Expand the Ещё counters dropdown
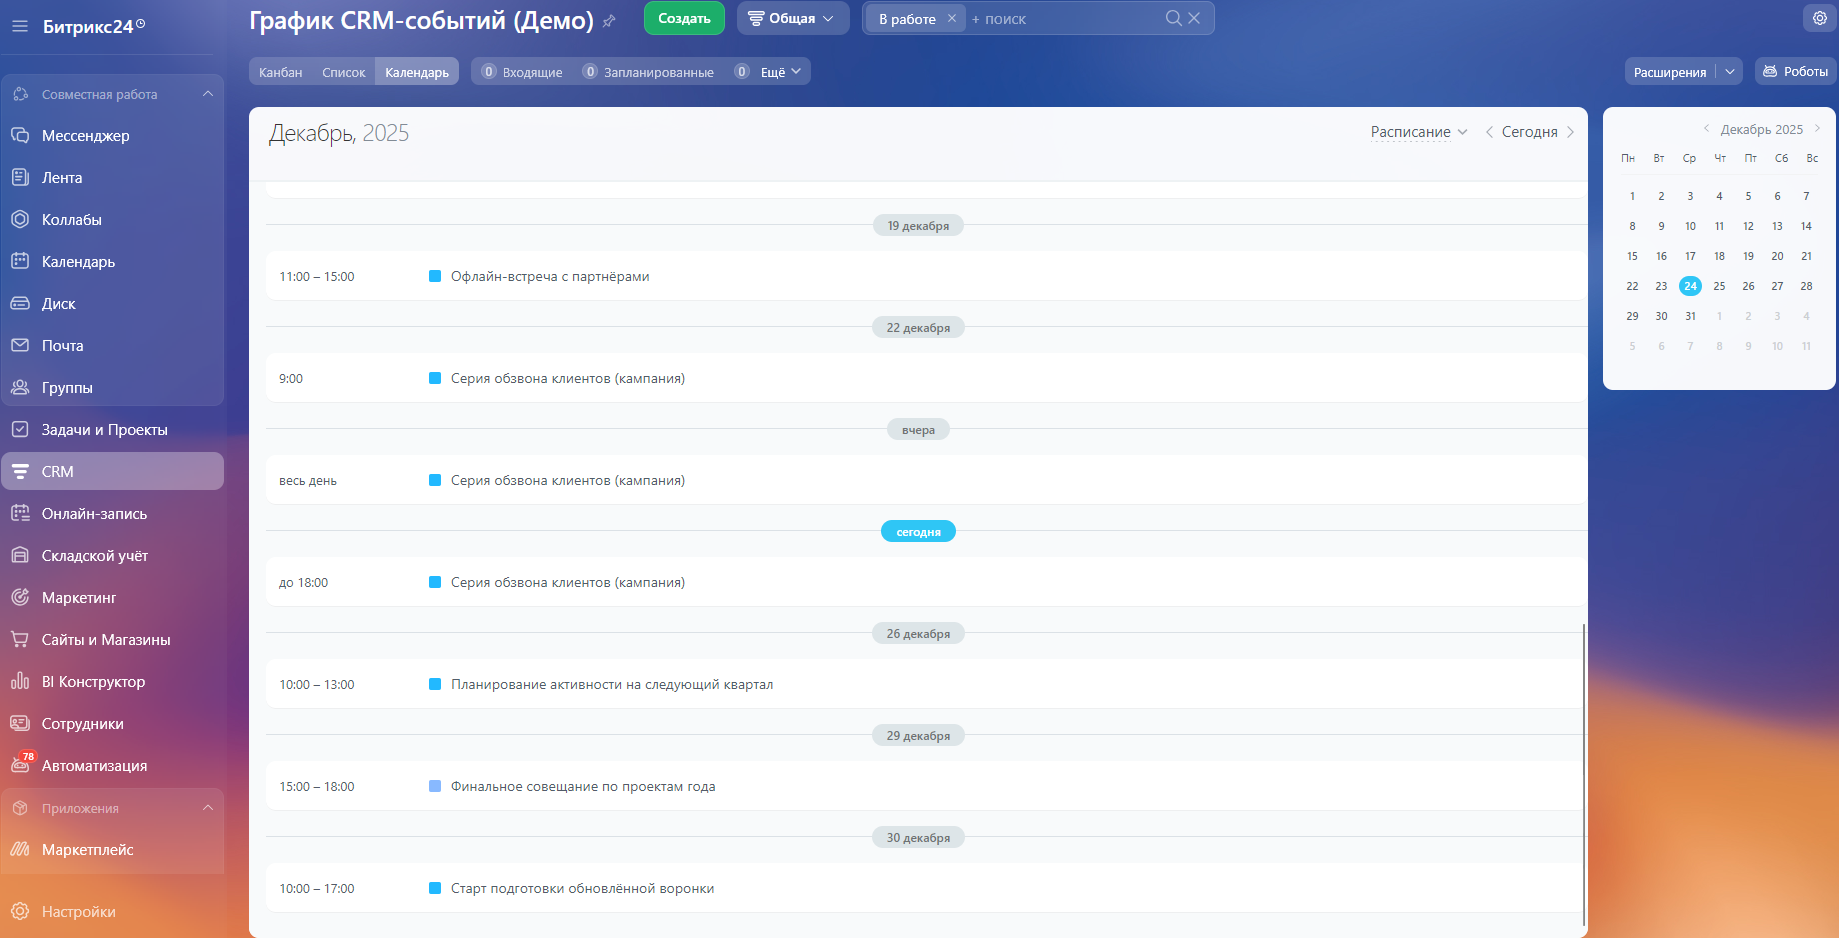 (770, 71)
